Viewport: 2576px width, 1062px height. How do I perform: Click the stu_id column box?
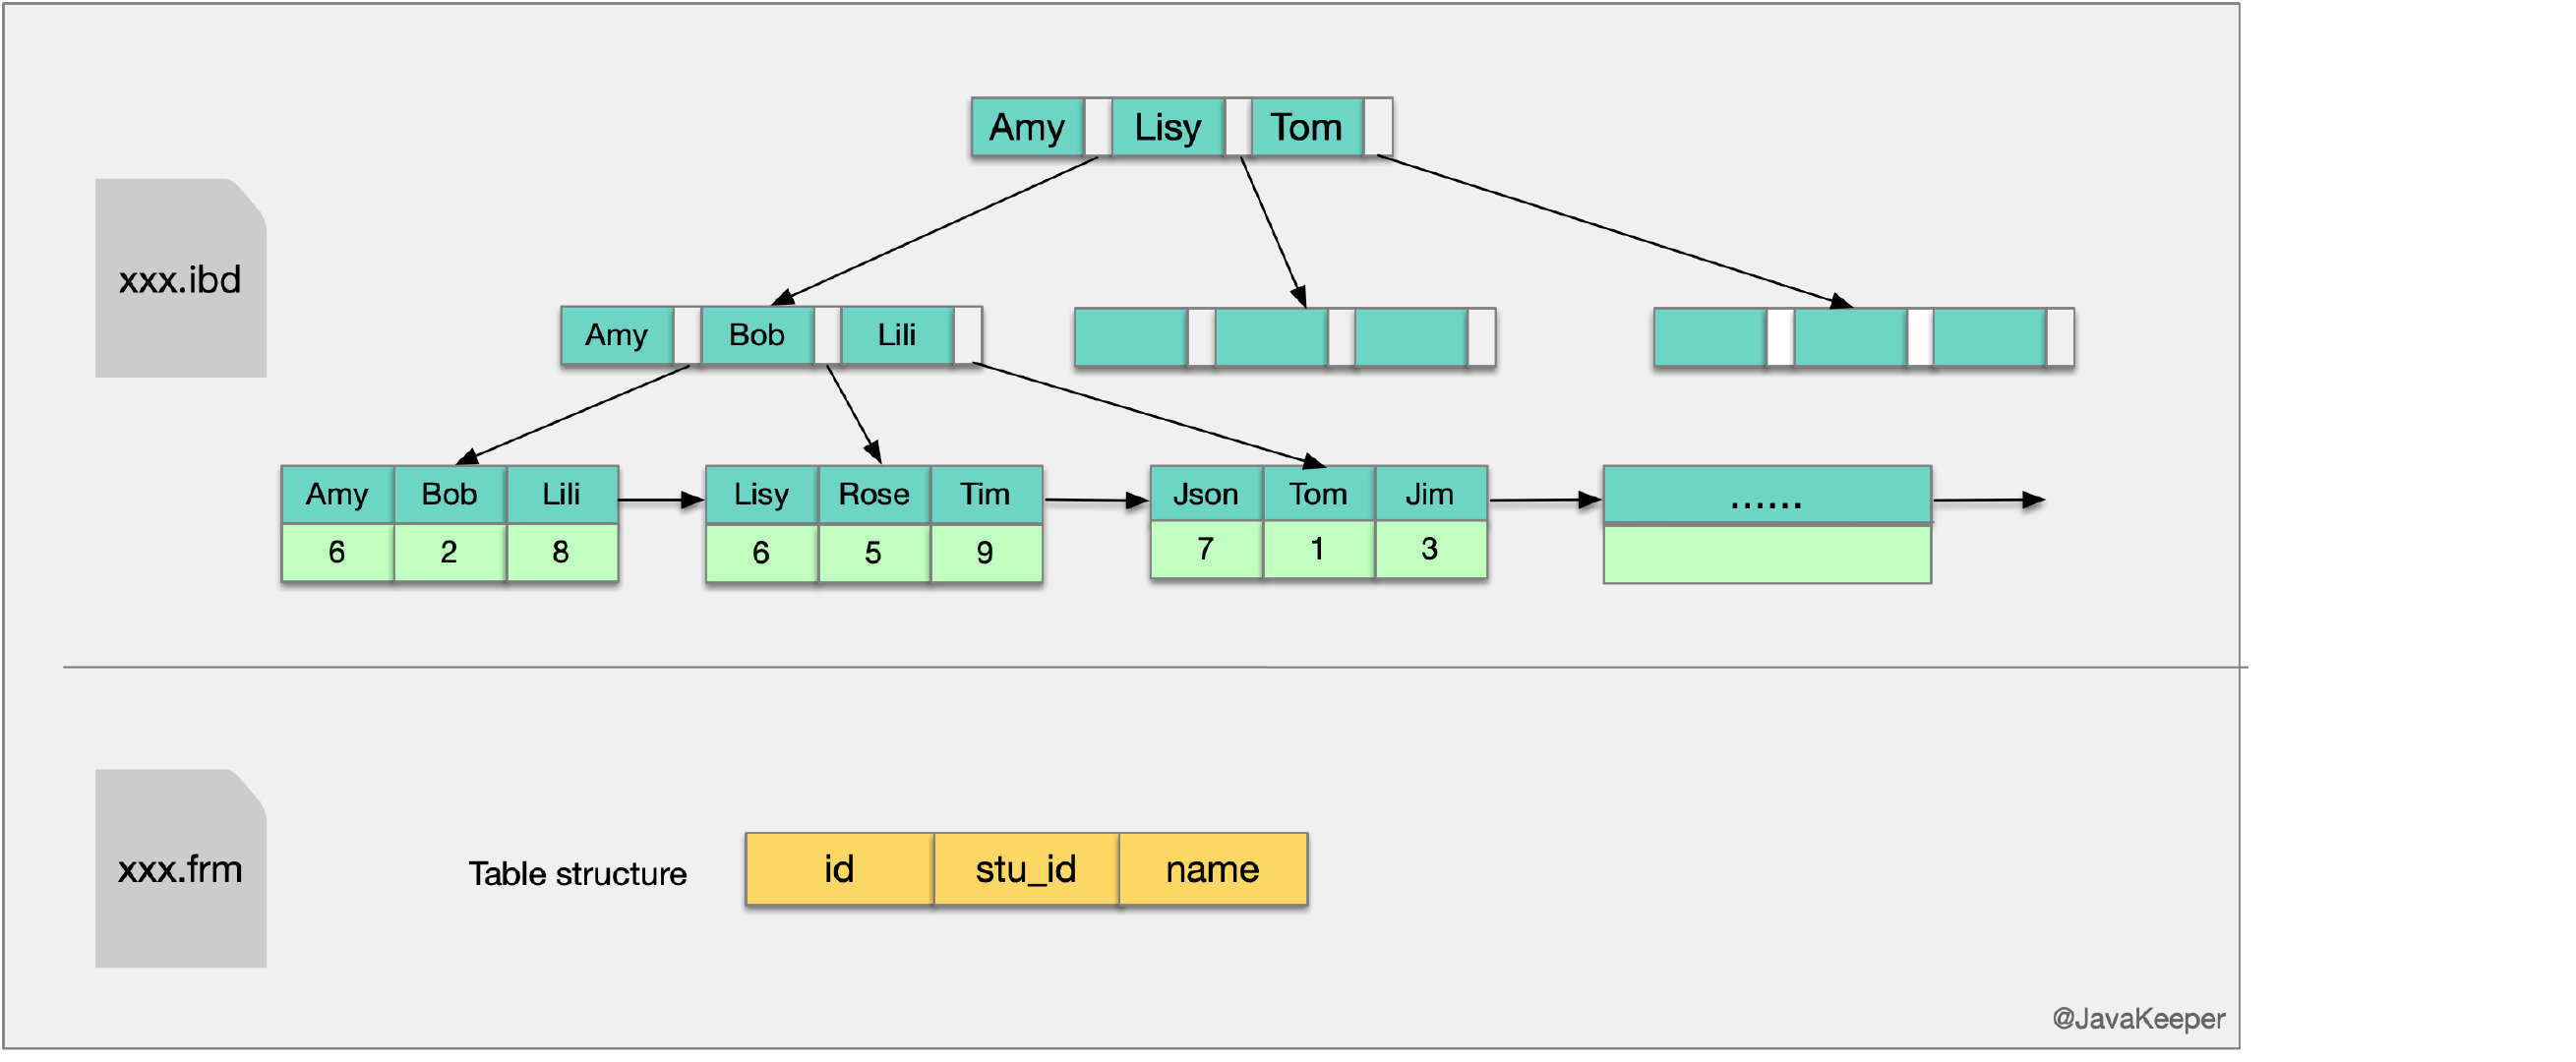pos(1026,869)
